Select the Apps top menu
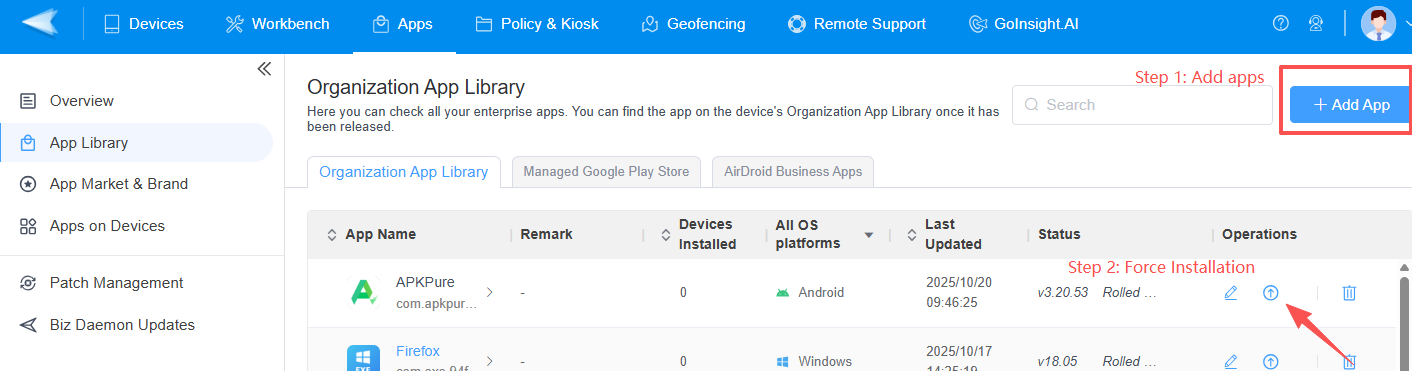 tap(402, 23)
